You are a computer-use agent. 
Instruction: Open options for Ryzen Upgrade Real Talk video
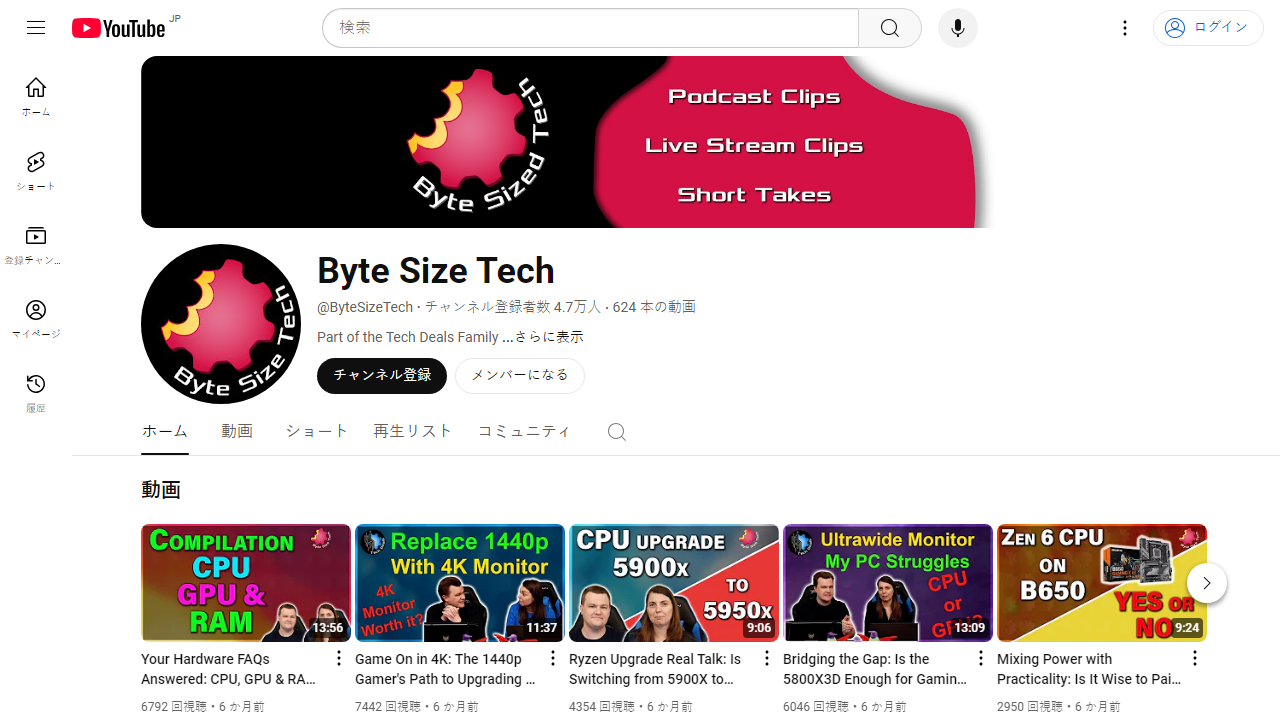pos(767,658)
